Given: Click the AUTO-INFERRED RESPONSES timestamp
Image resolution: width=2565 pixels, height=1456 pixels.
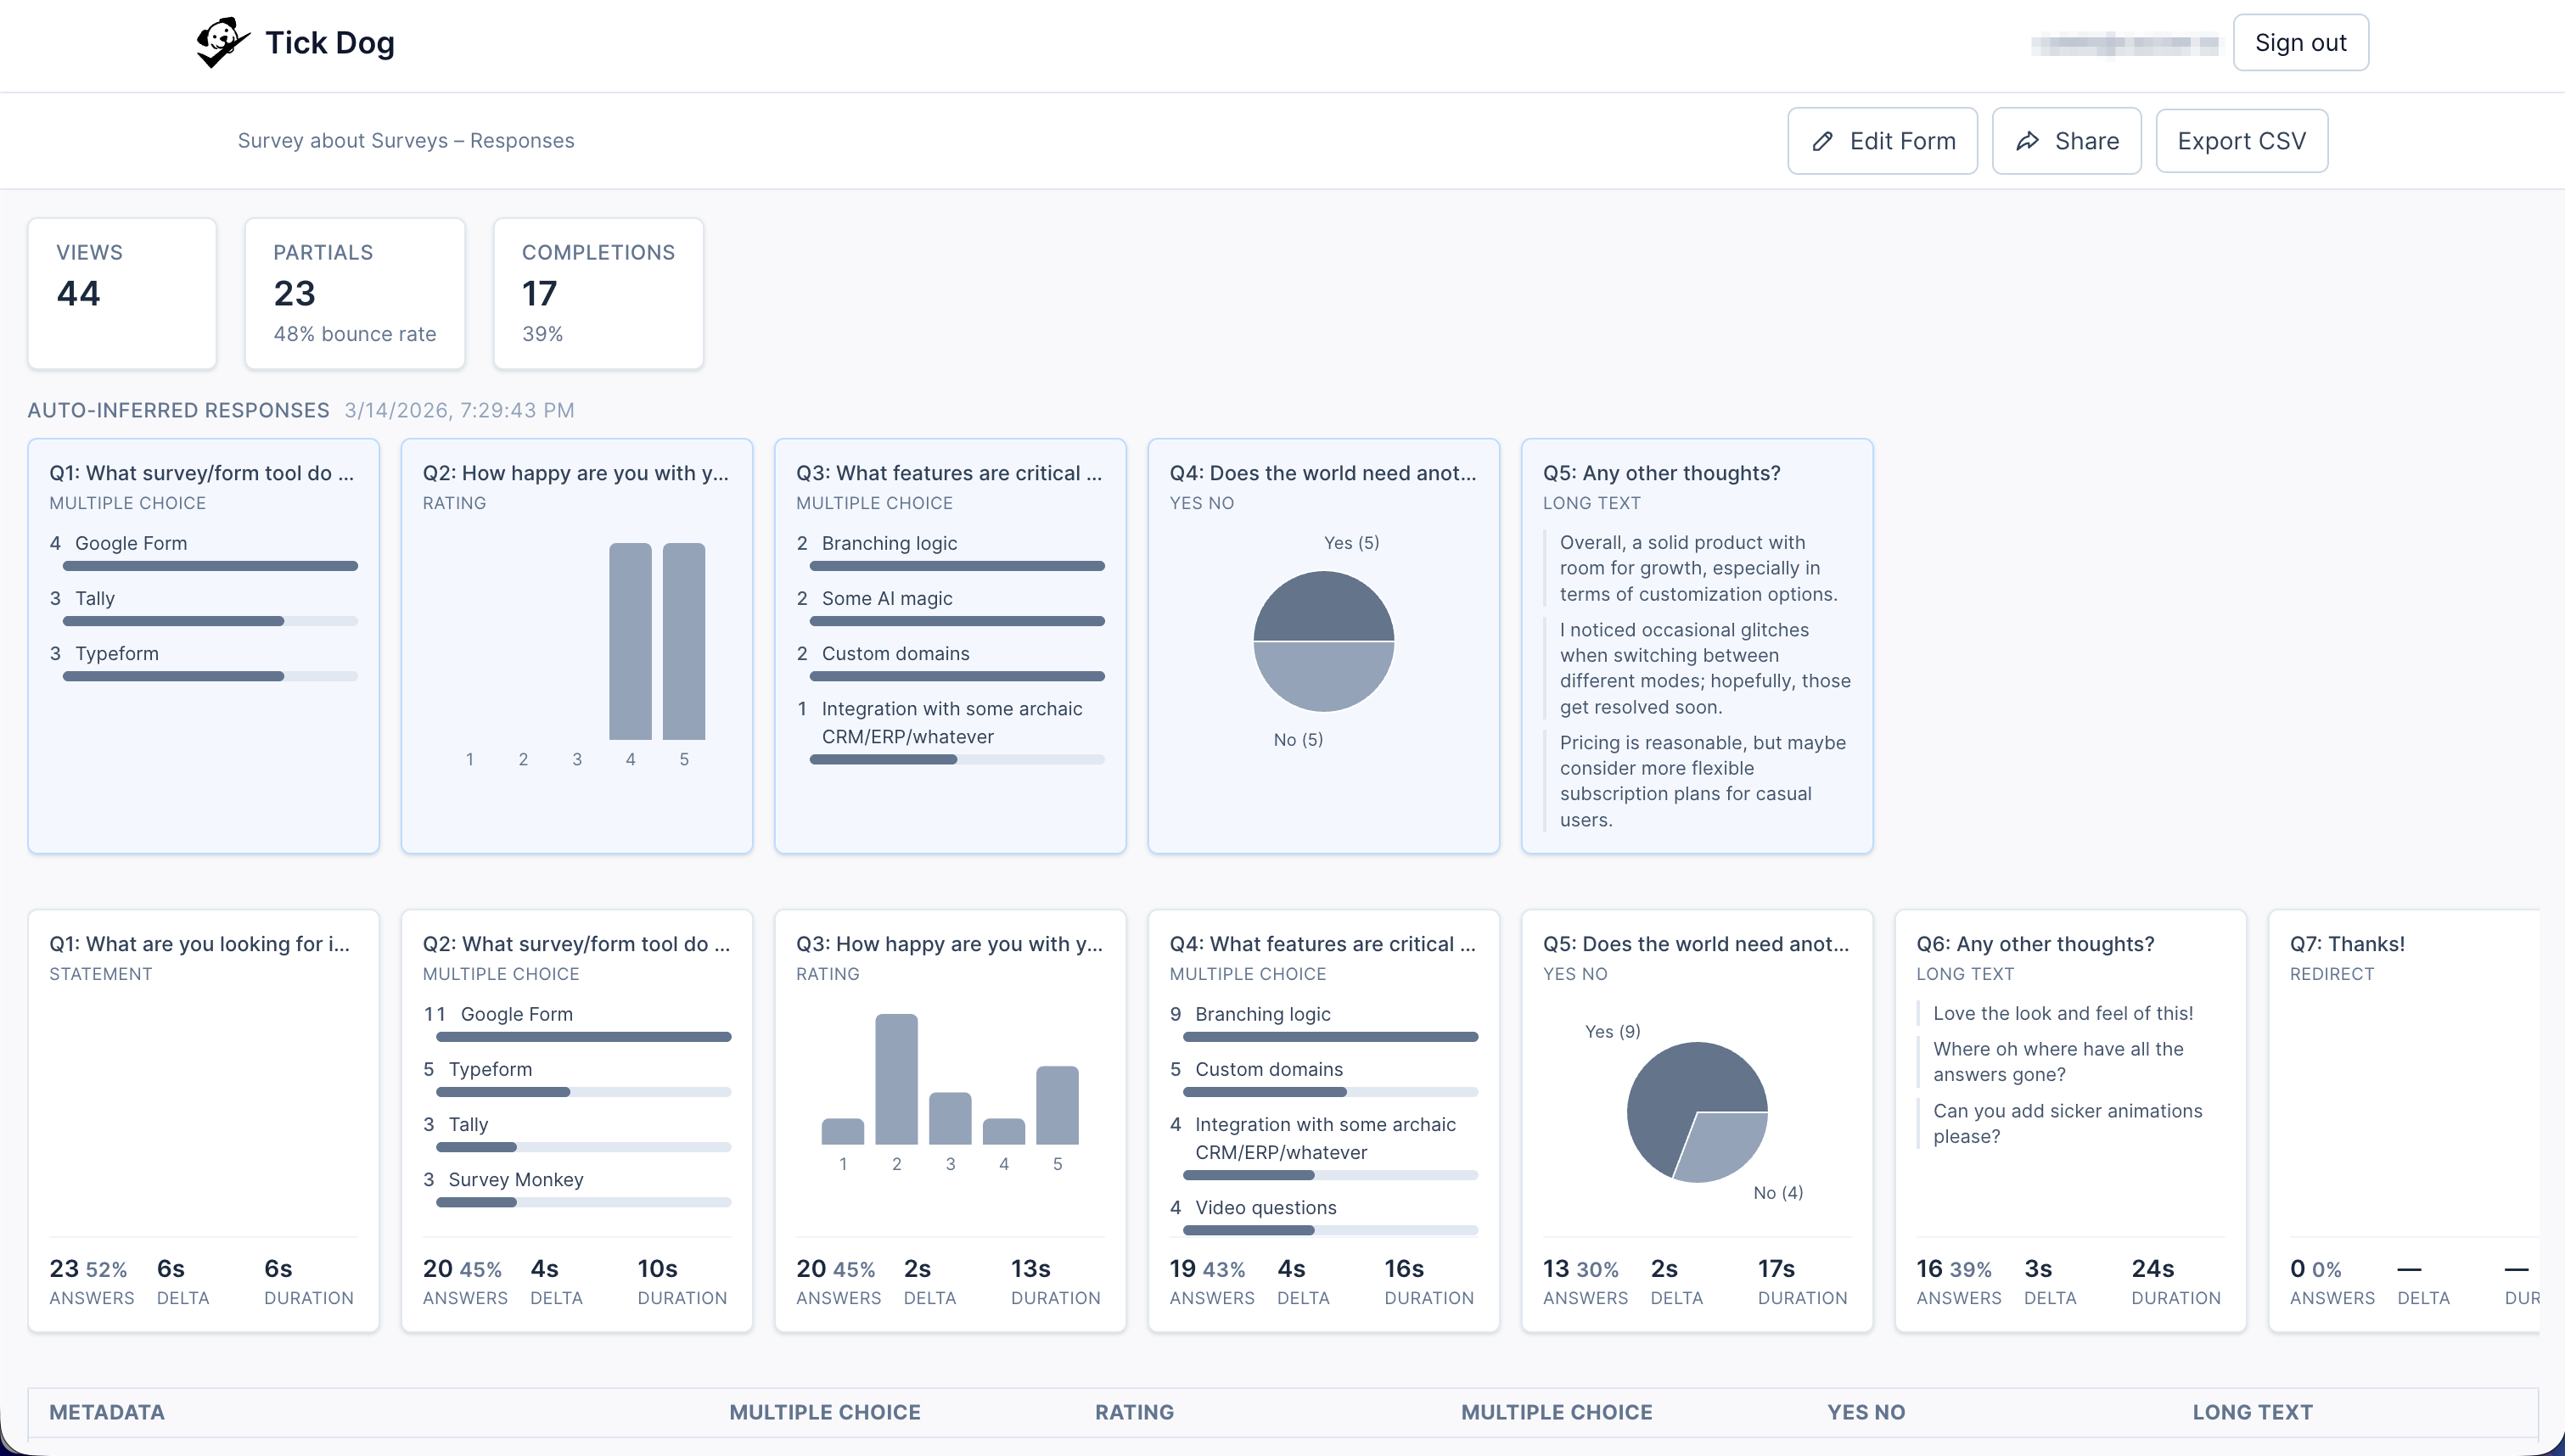Looking at the screenshot, I should [x=459, y=410].
